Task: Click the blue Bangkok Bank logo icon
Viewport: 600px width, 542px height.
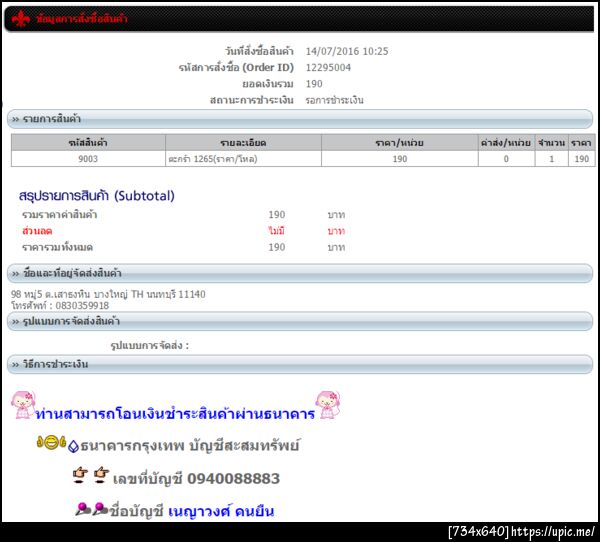Action: (73, 446)
